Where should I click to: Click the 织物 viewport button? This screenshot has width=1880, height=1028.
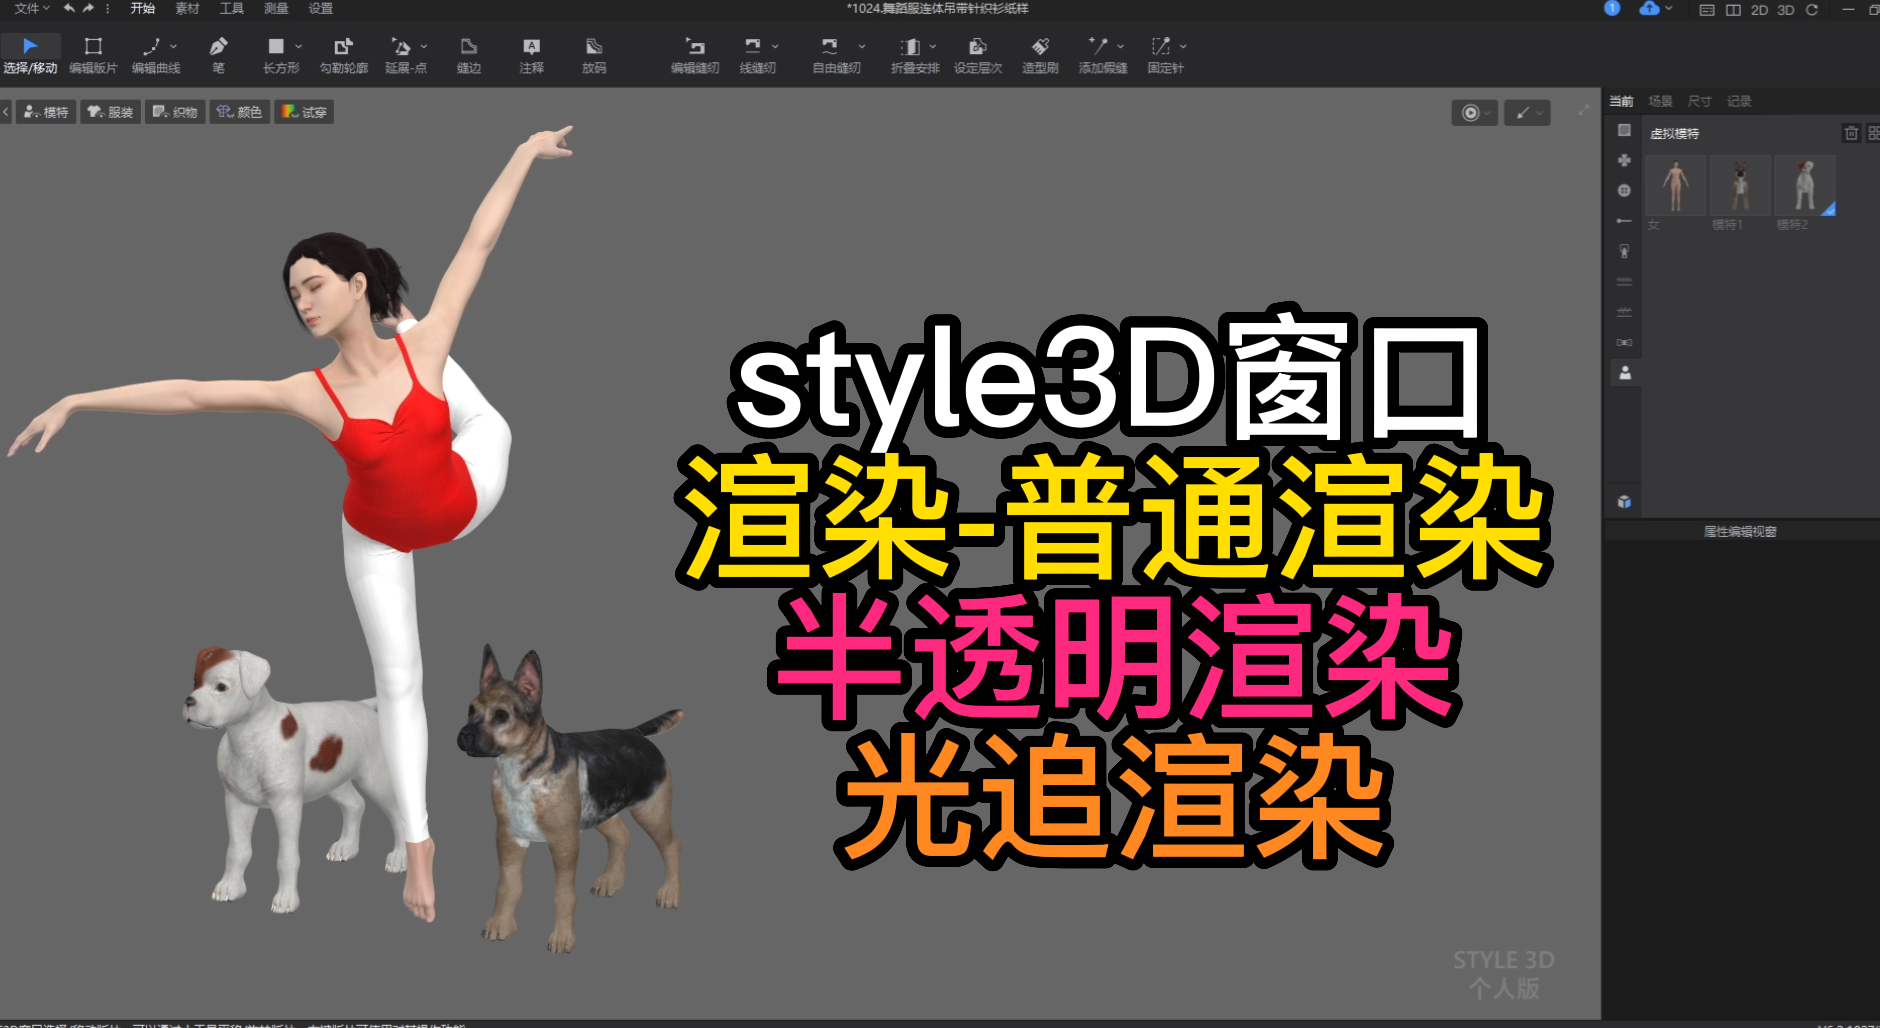(x=175, y=112)
